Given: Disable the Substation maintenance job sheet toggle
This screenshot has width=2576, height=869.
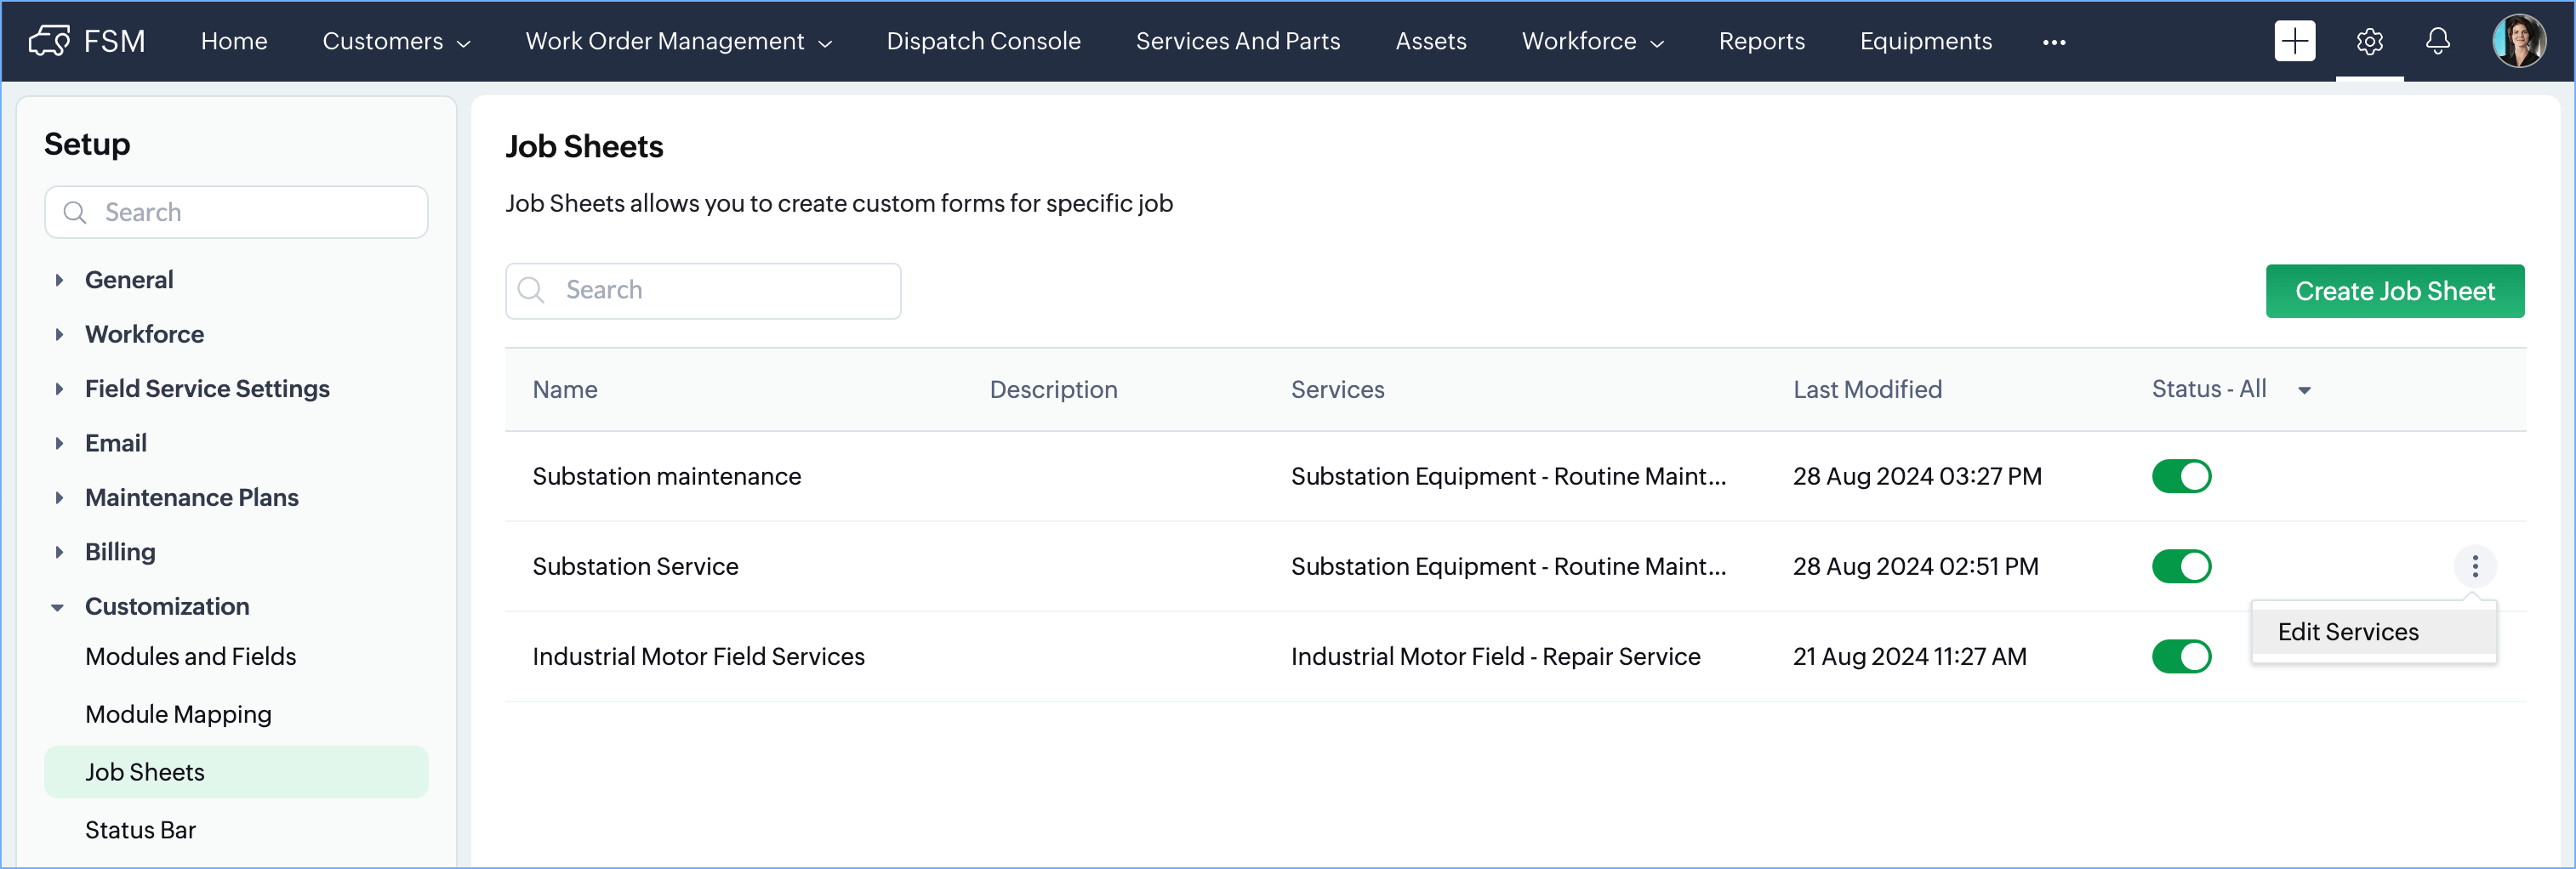Looking at the screenshot, I should click(2181, 476).
